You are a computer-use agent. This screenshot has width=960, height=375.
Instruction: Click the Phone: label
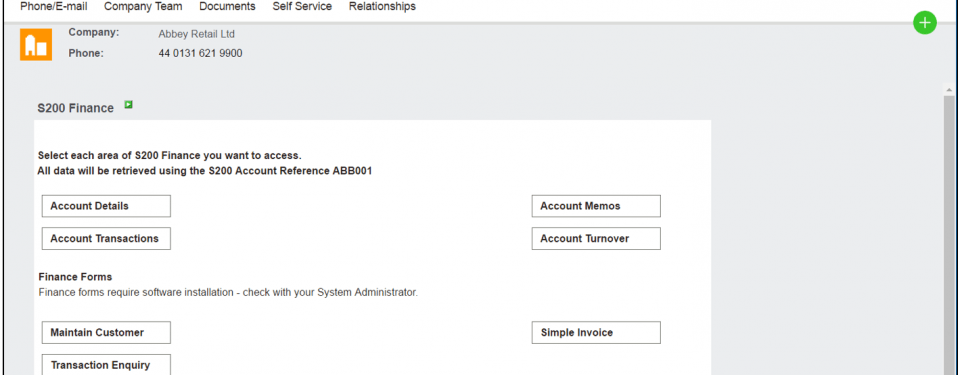[x=86, y=53]
